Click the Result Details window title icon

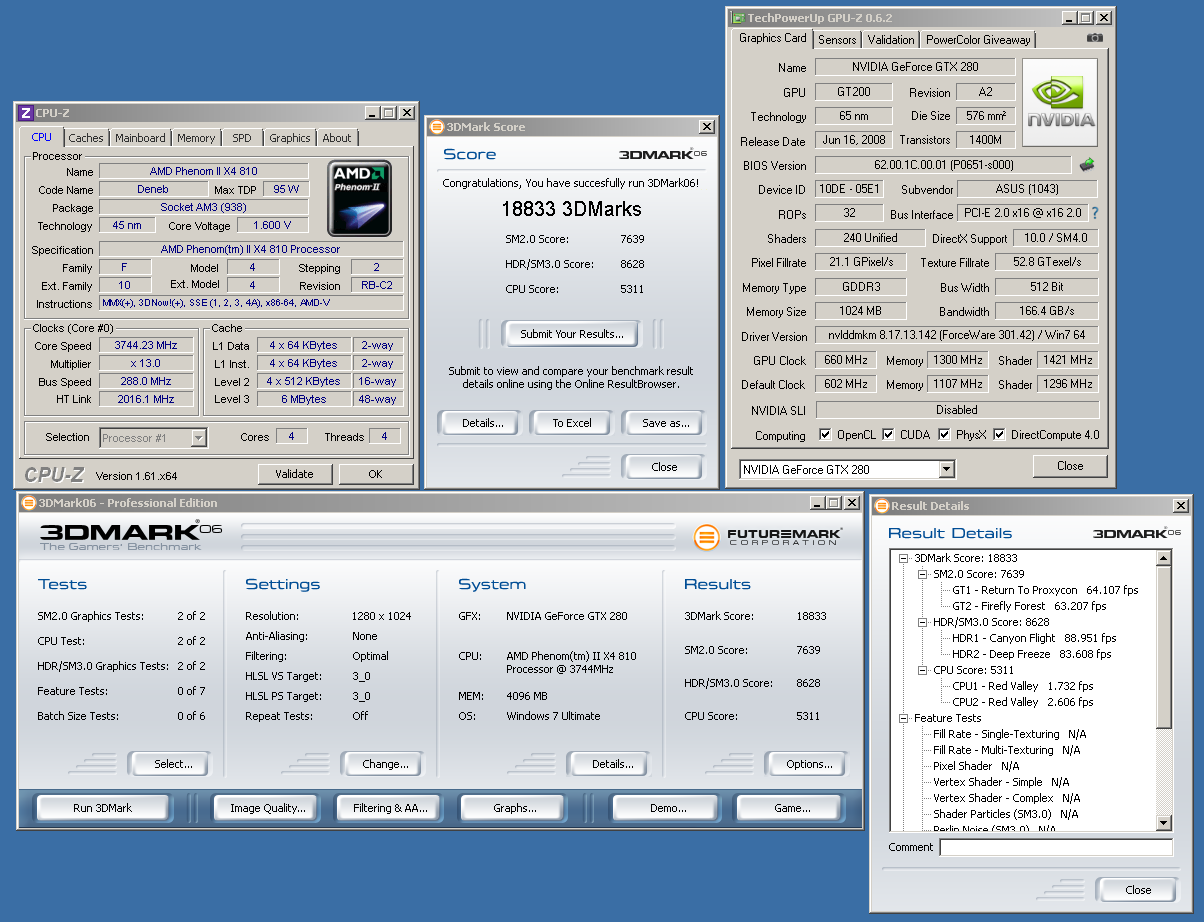[881, 506]
